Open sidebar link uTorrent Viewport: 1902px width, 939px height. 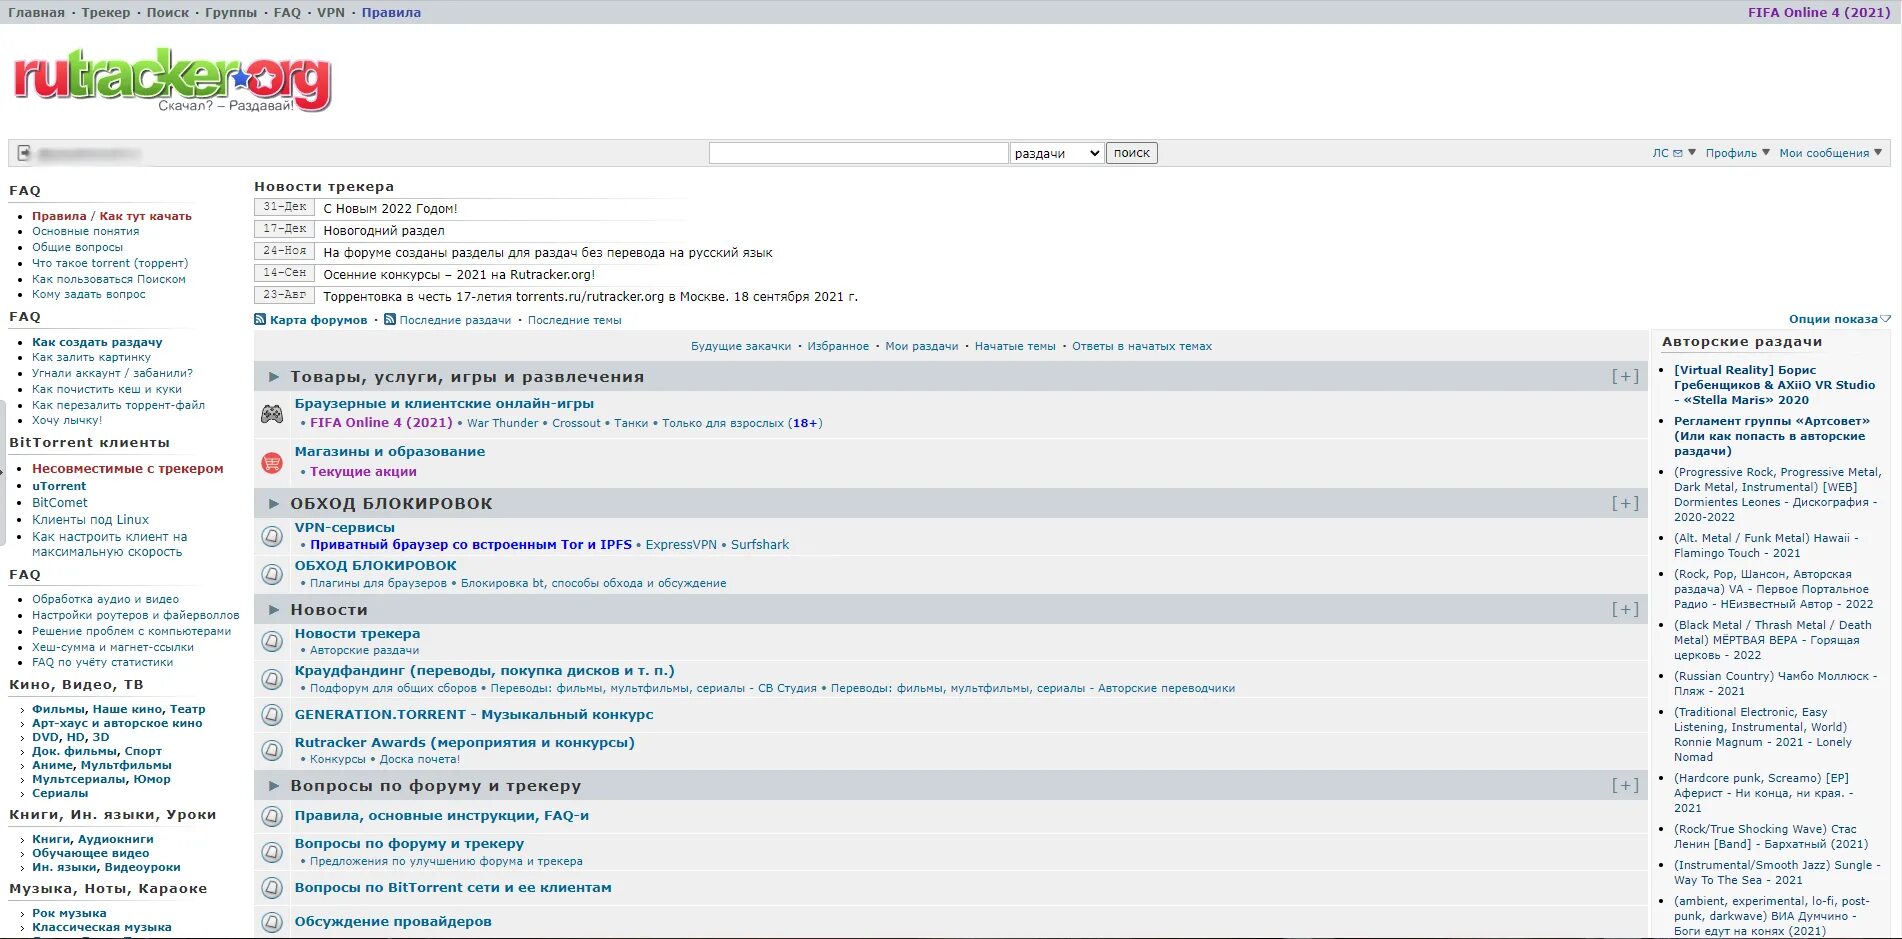pyautogui.click(x=59, y=486)
